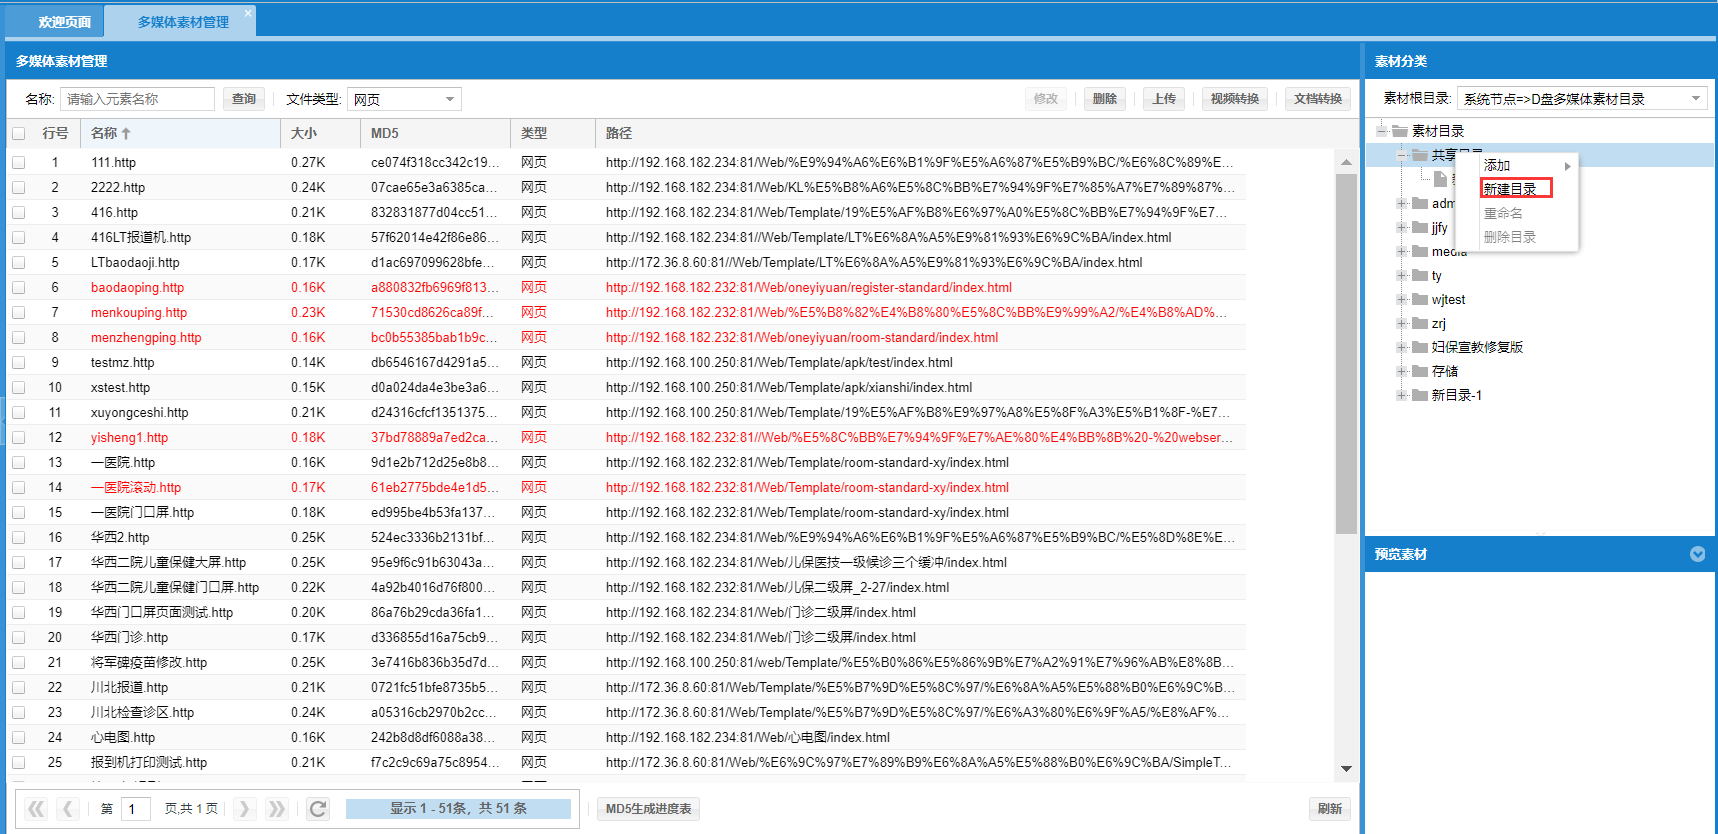Screen dimensions: 1718x834
Task: Click the folder icon beside jjfy
Action: click(1420, 227)
